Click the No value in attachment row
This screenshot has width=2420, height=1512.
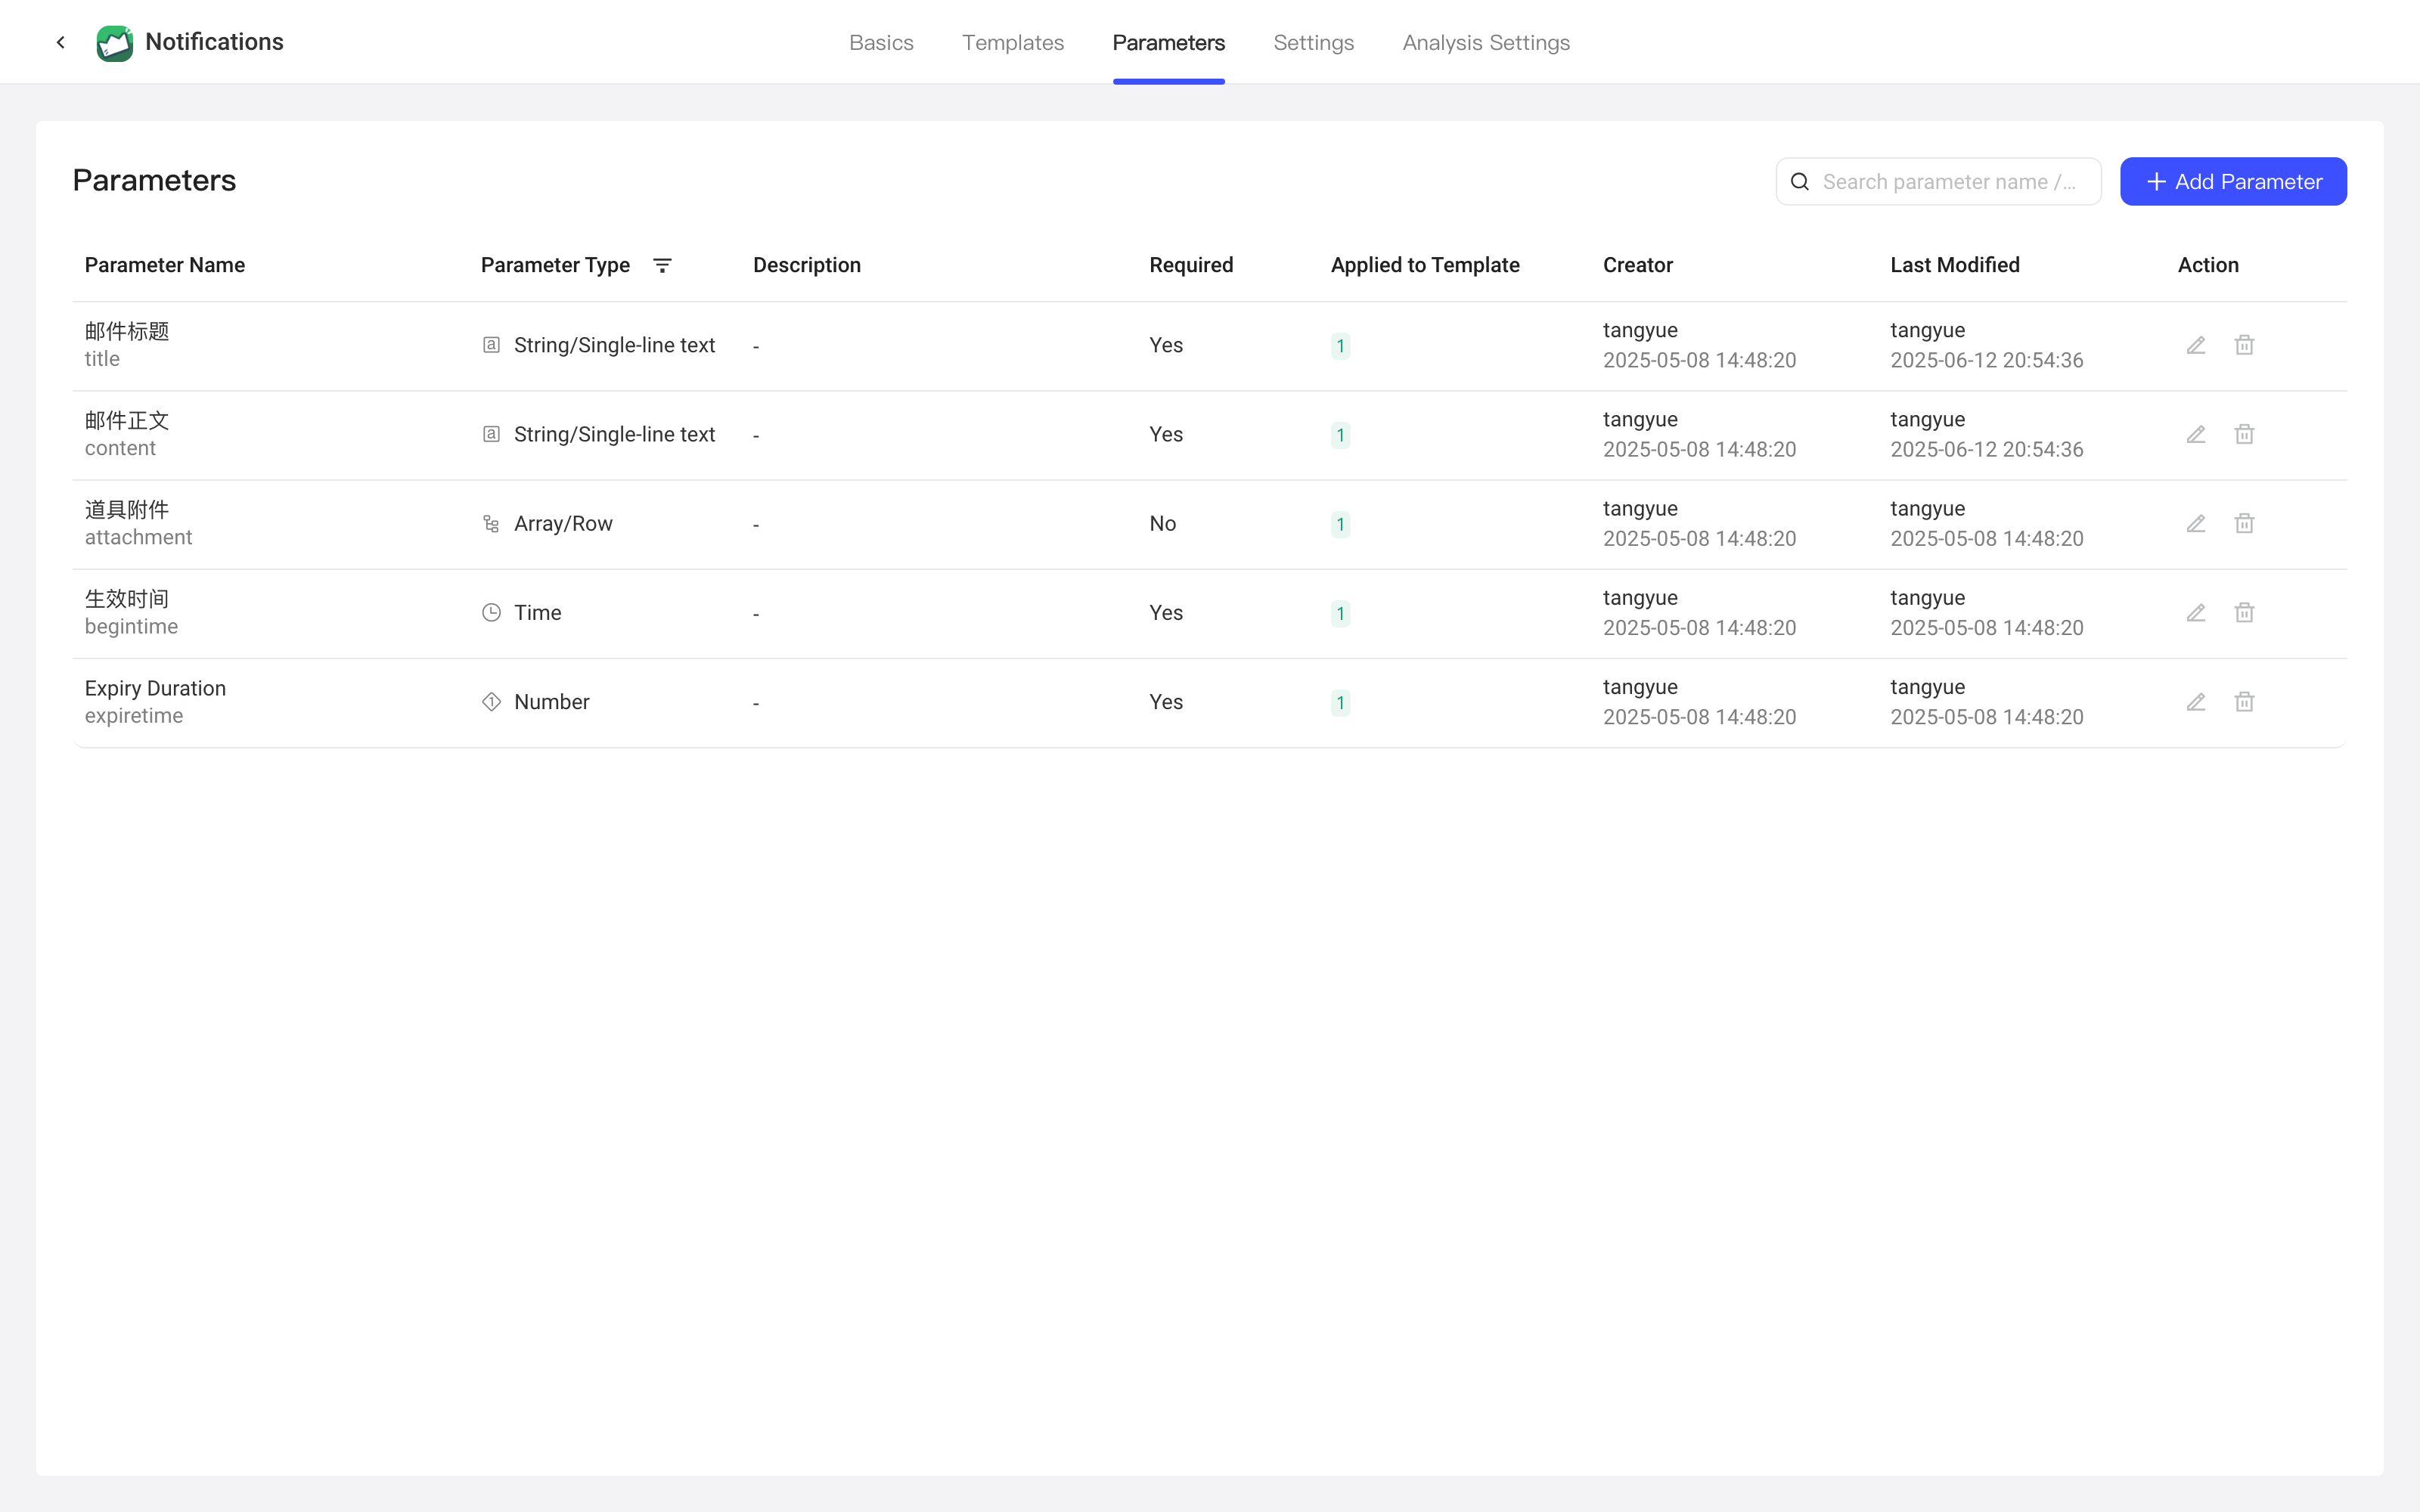tap(1162, 524)
